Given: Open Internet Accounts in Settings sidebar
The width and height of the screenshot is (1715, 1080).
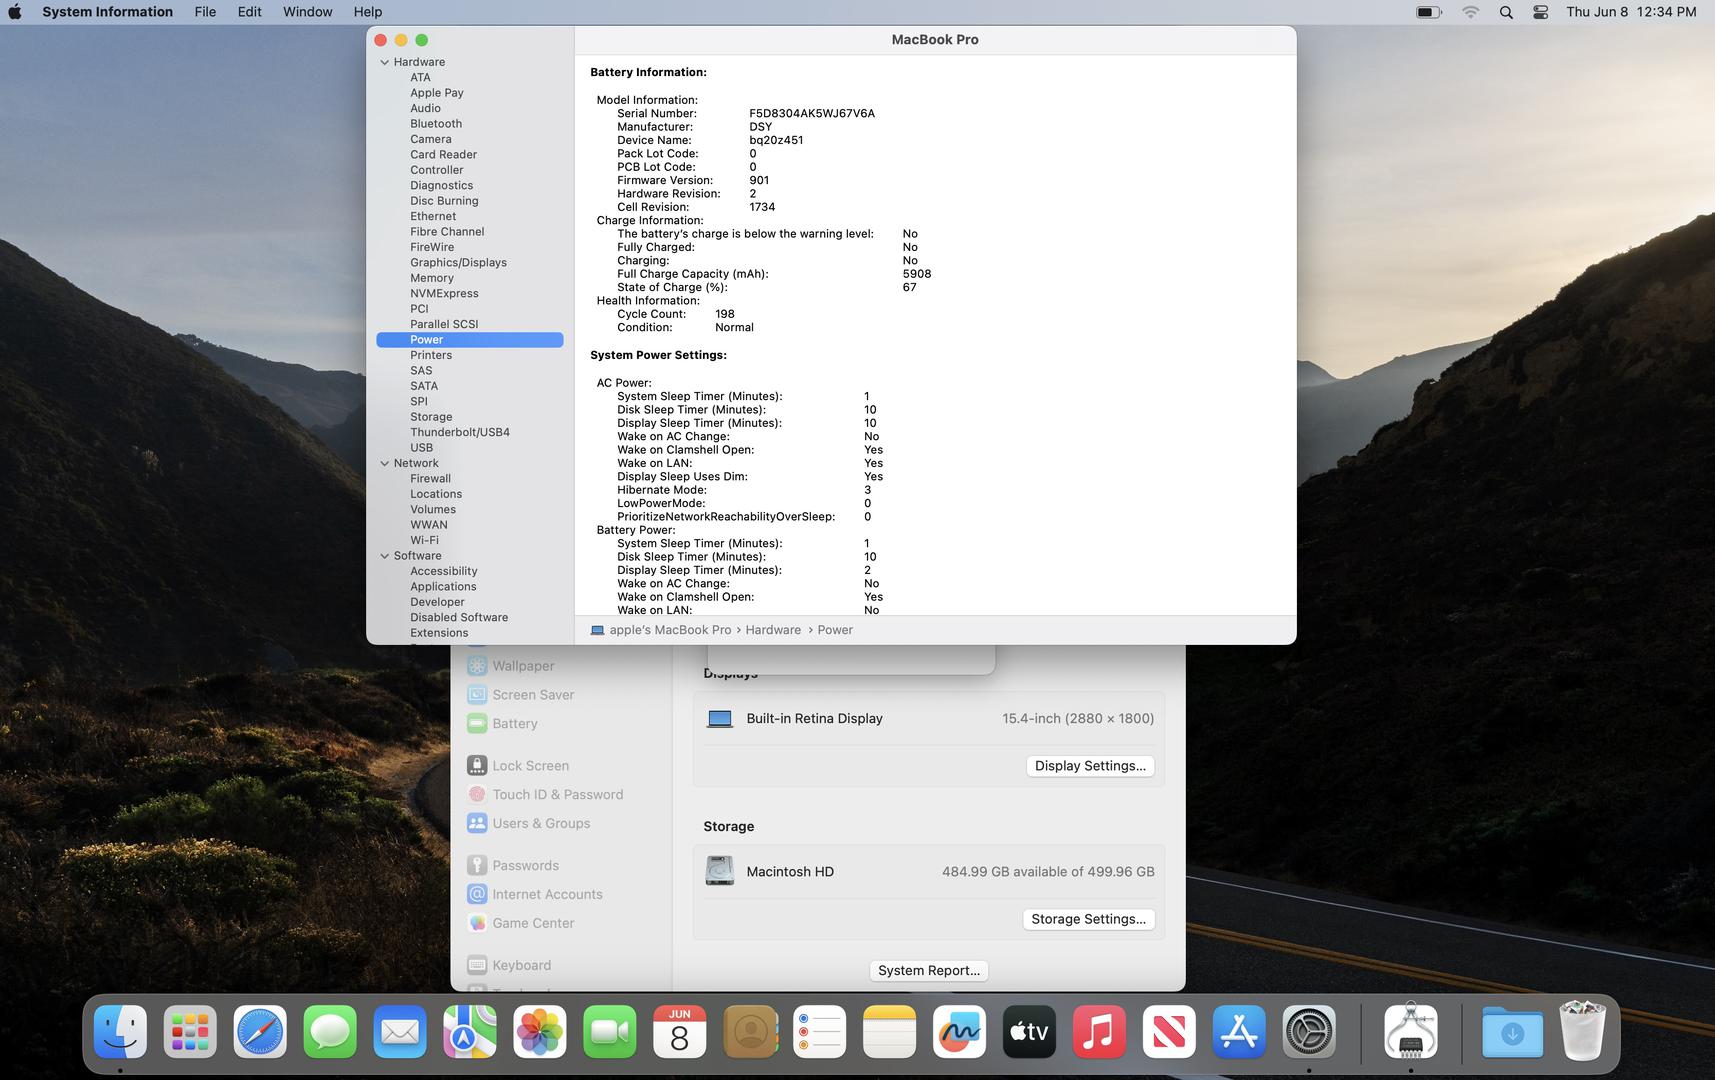Looking at the screenshot, I should [535, 895].
